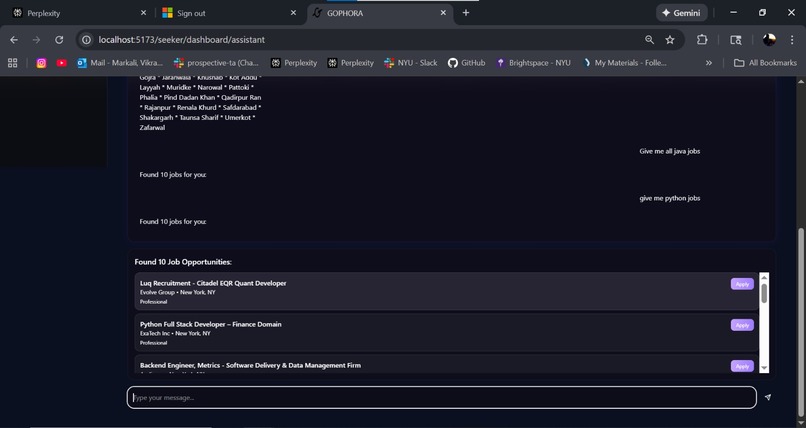The height and width of the screenshot is (428, 806).
Task: Open the Brightspace - NYU bookmark
Action: (x=534, y=63)
